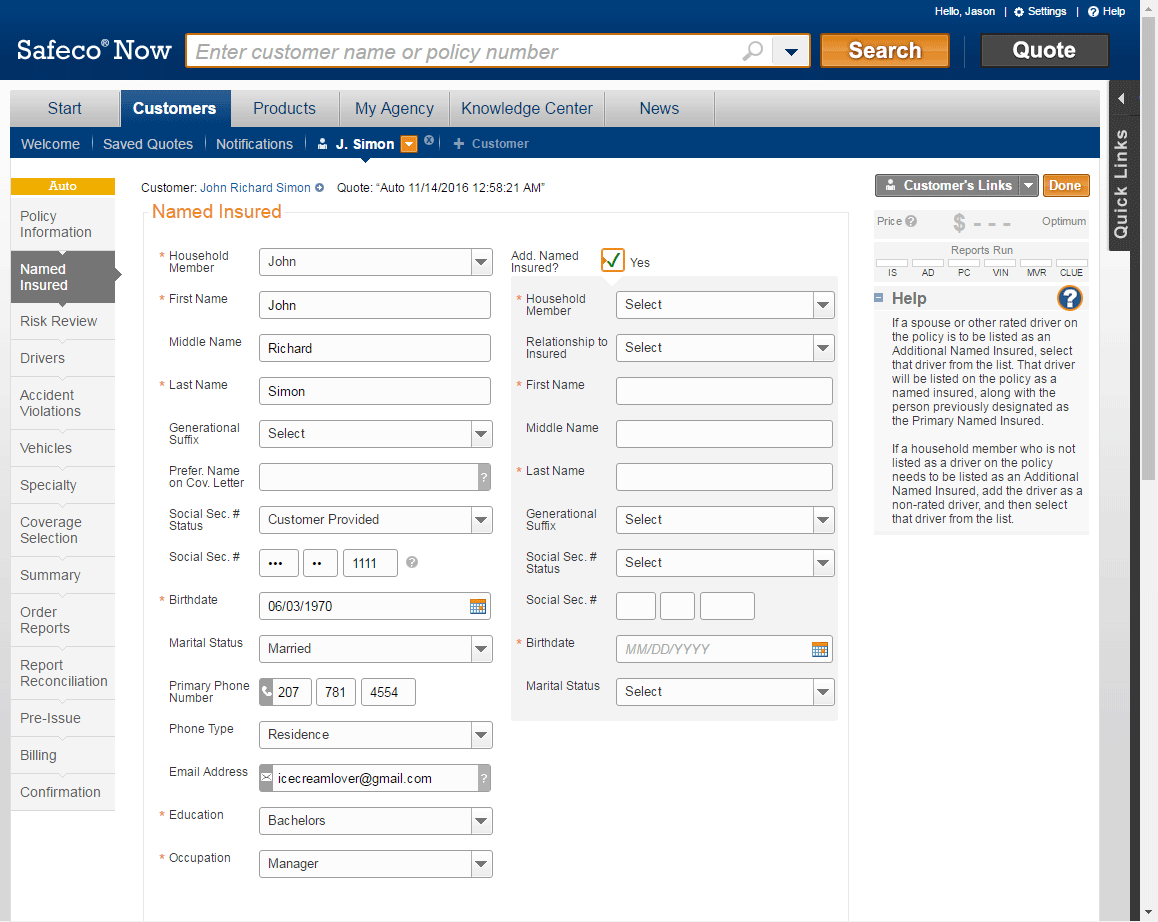Switch to the Knowledge Center tab
1158x922 pixels.
[526, 108]
